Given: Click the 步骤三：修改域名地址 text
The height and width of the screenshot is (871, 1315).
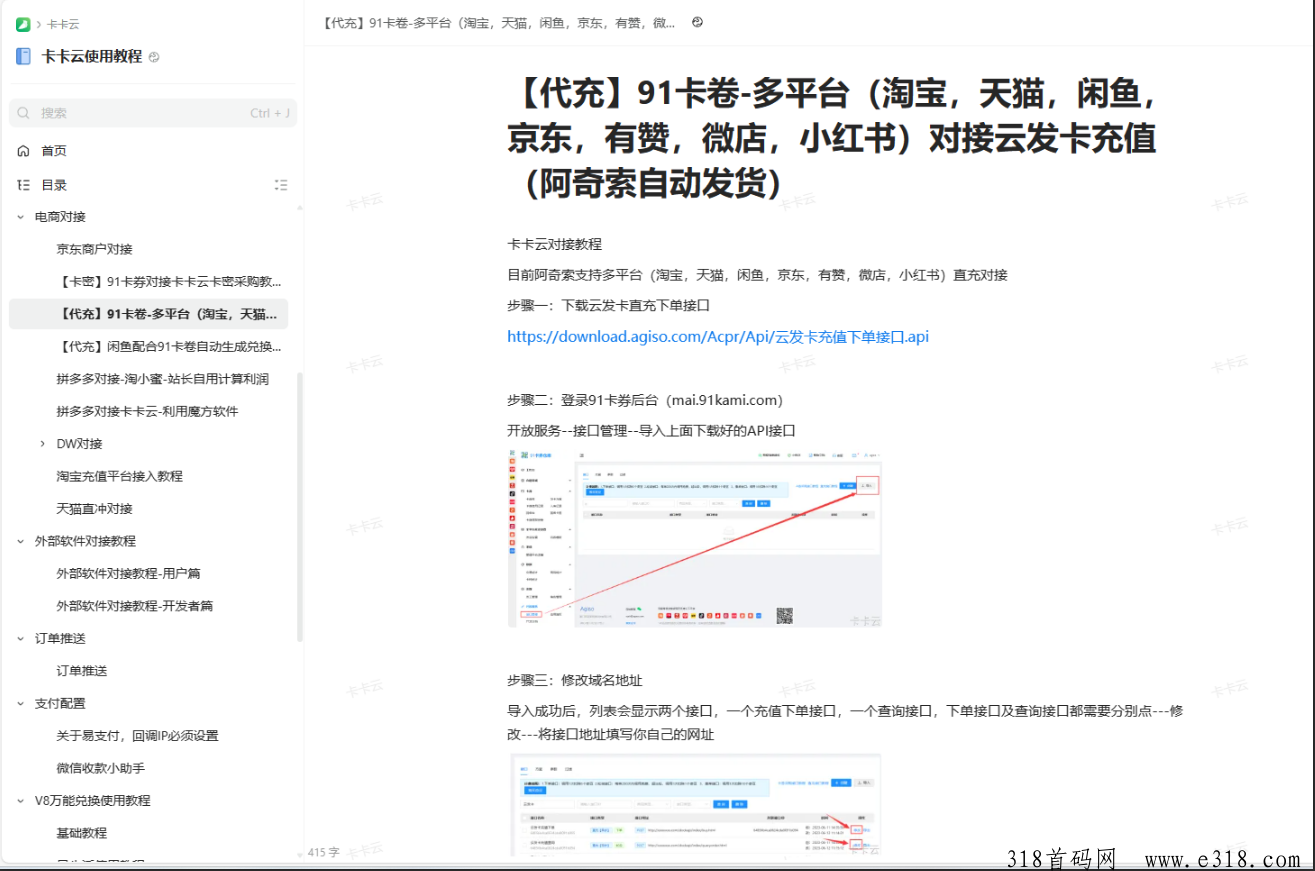Looking at the screenshot, I should coord(575,681).
